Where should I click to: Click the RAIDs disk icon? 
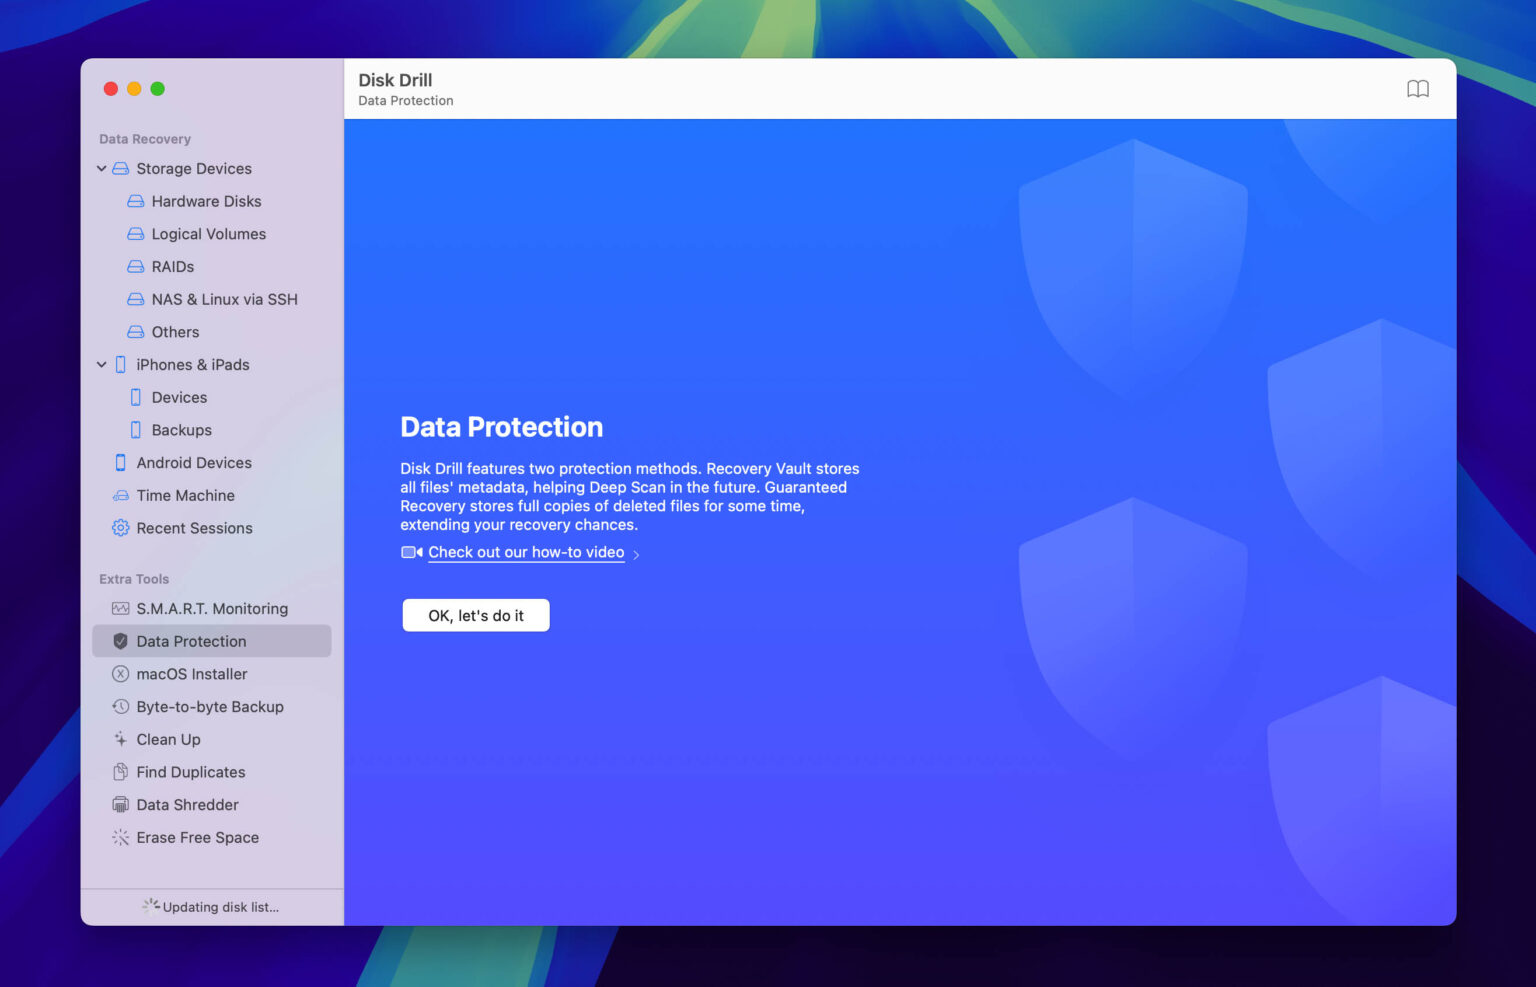point(135,267)
